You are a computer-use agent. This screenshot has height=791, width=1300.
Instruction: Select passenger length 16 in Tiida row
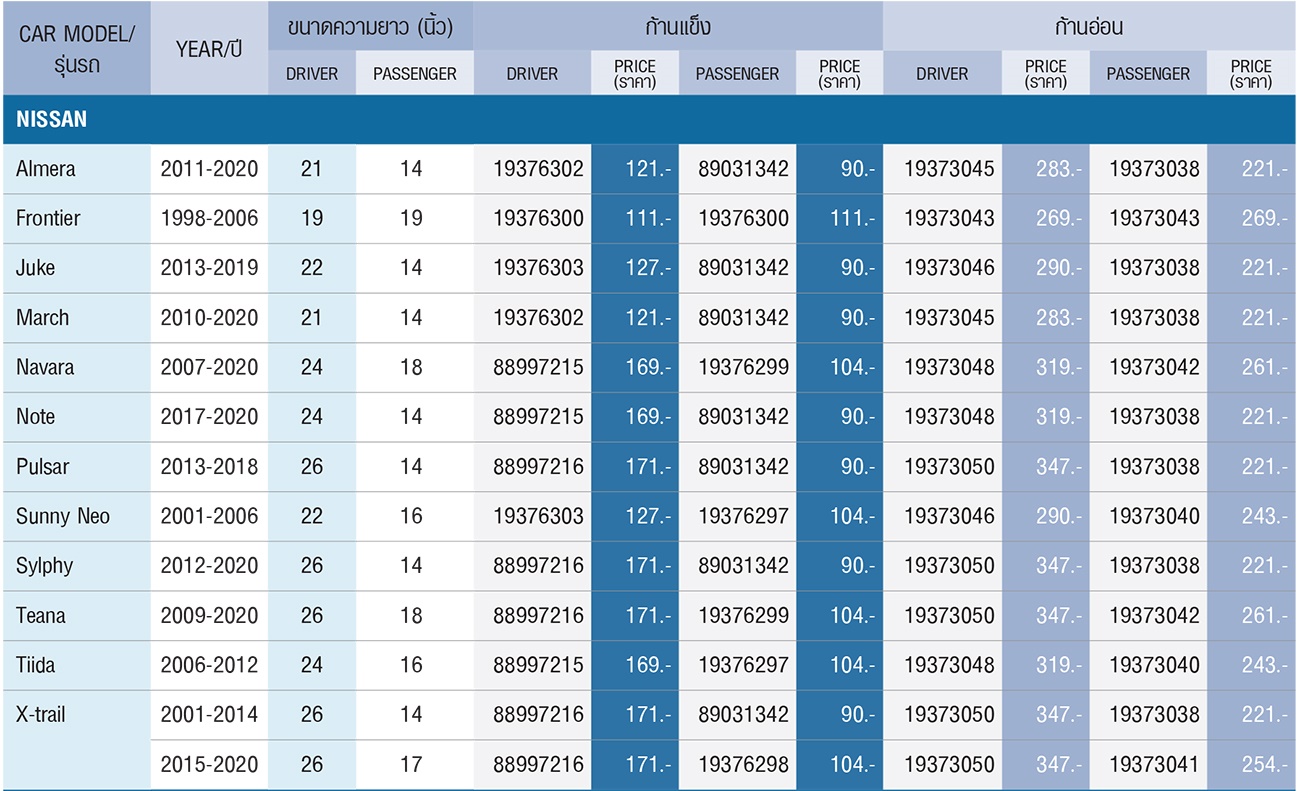pos(411,665)
